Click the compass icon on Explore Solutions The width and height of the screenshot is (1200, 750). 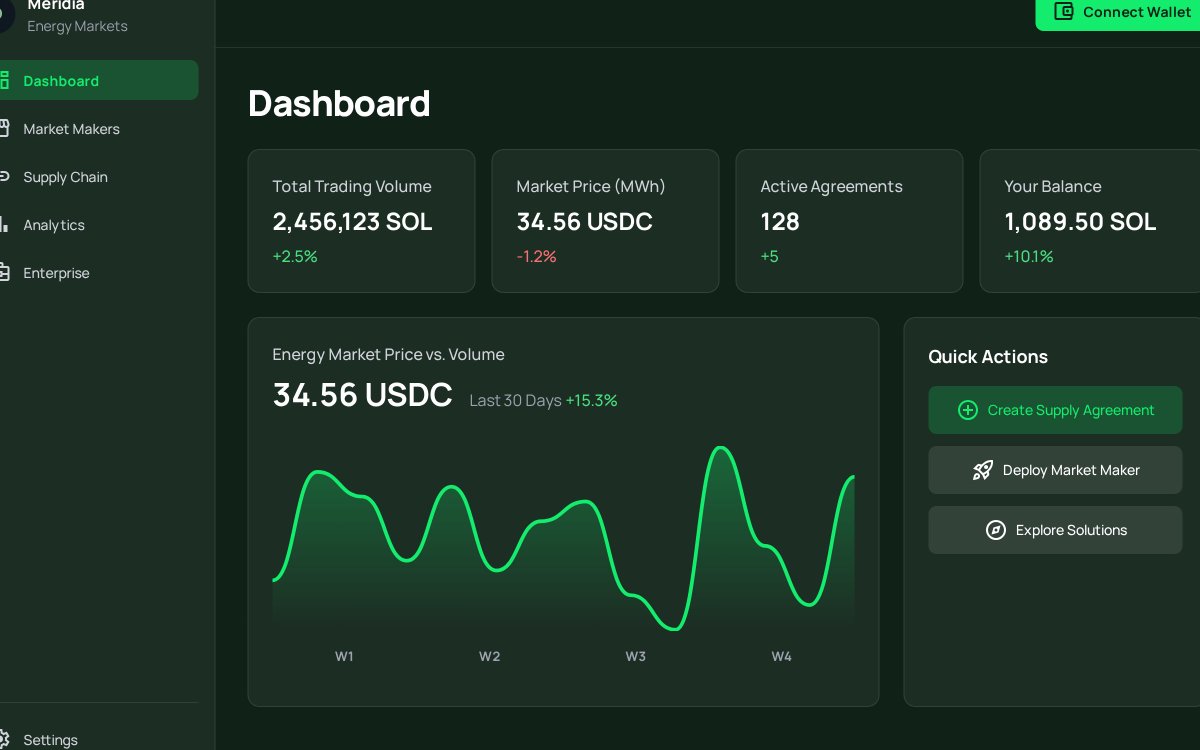[996, 530]
